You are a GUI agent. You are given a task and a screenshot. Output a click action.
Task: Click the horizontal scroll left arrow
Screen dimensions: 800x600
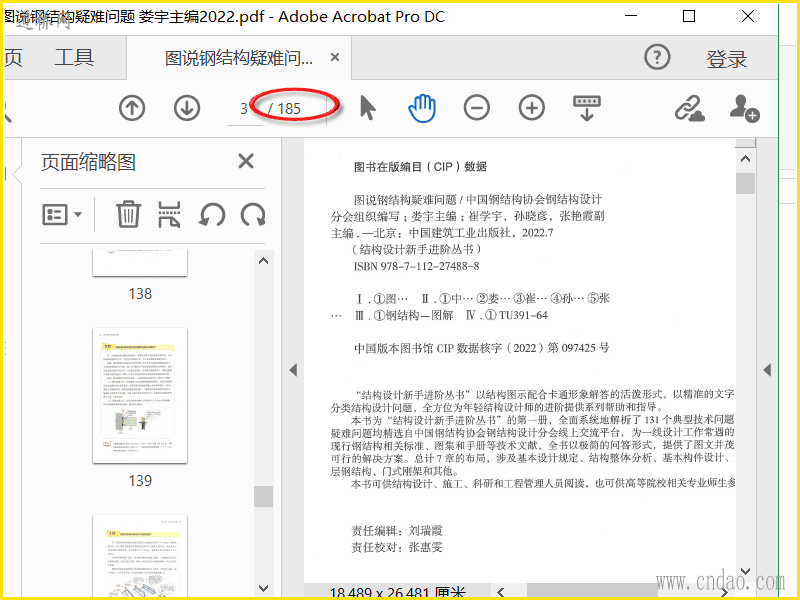[501, 592]
